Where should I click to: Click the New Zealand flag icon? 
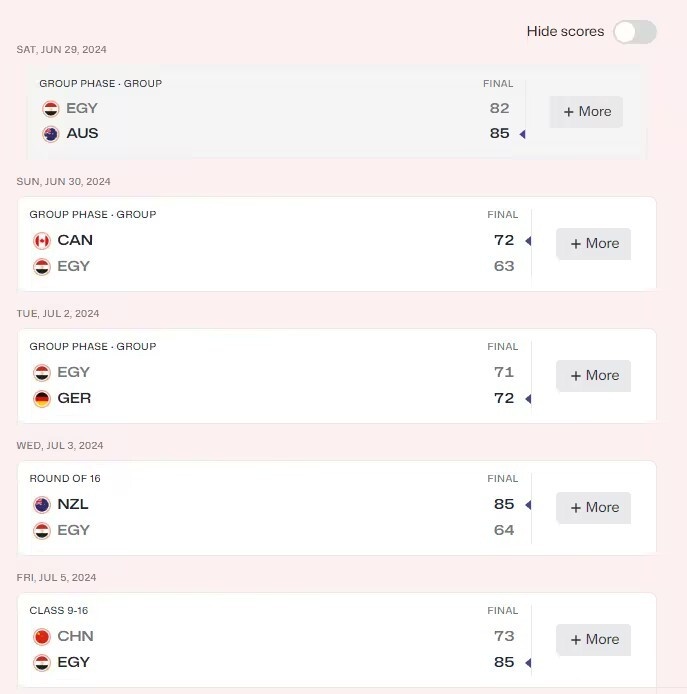[42, 505]
